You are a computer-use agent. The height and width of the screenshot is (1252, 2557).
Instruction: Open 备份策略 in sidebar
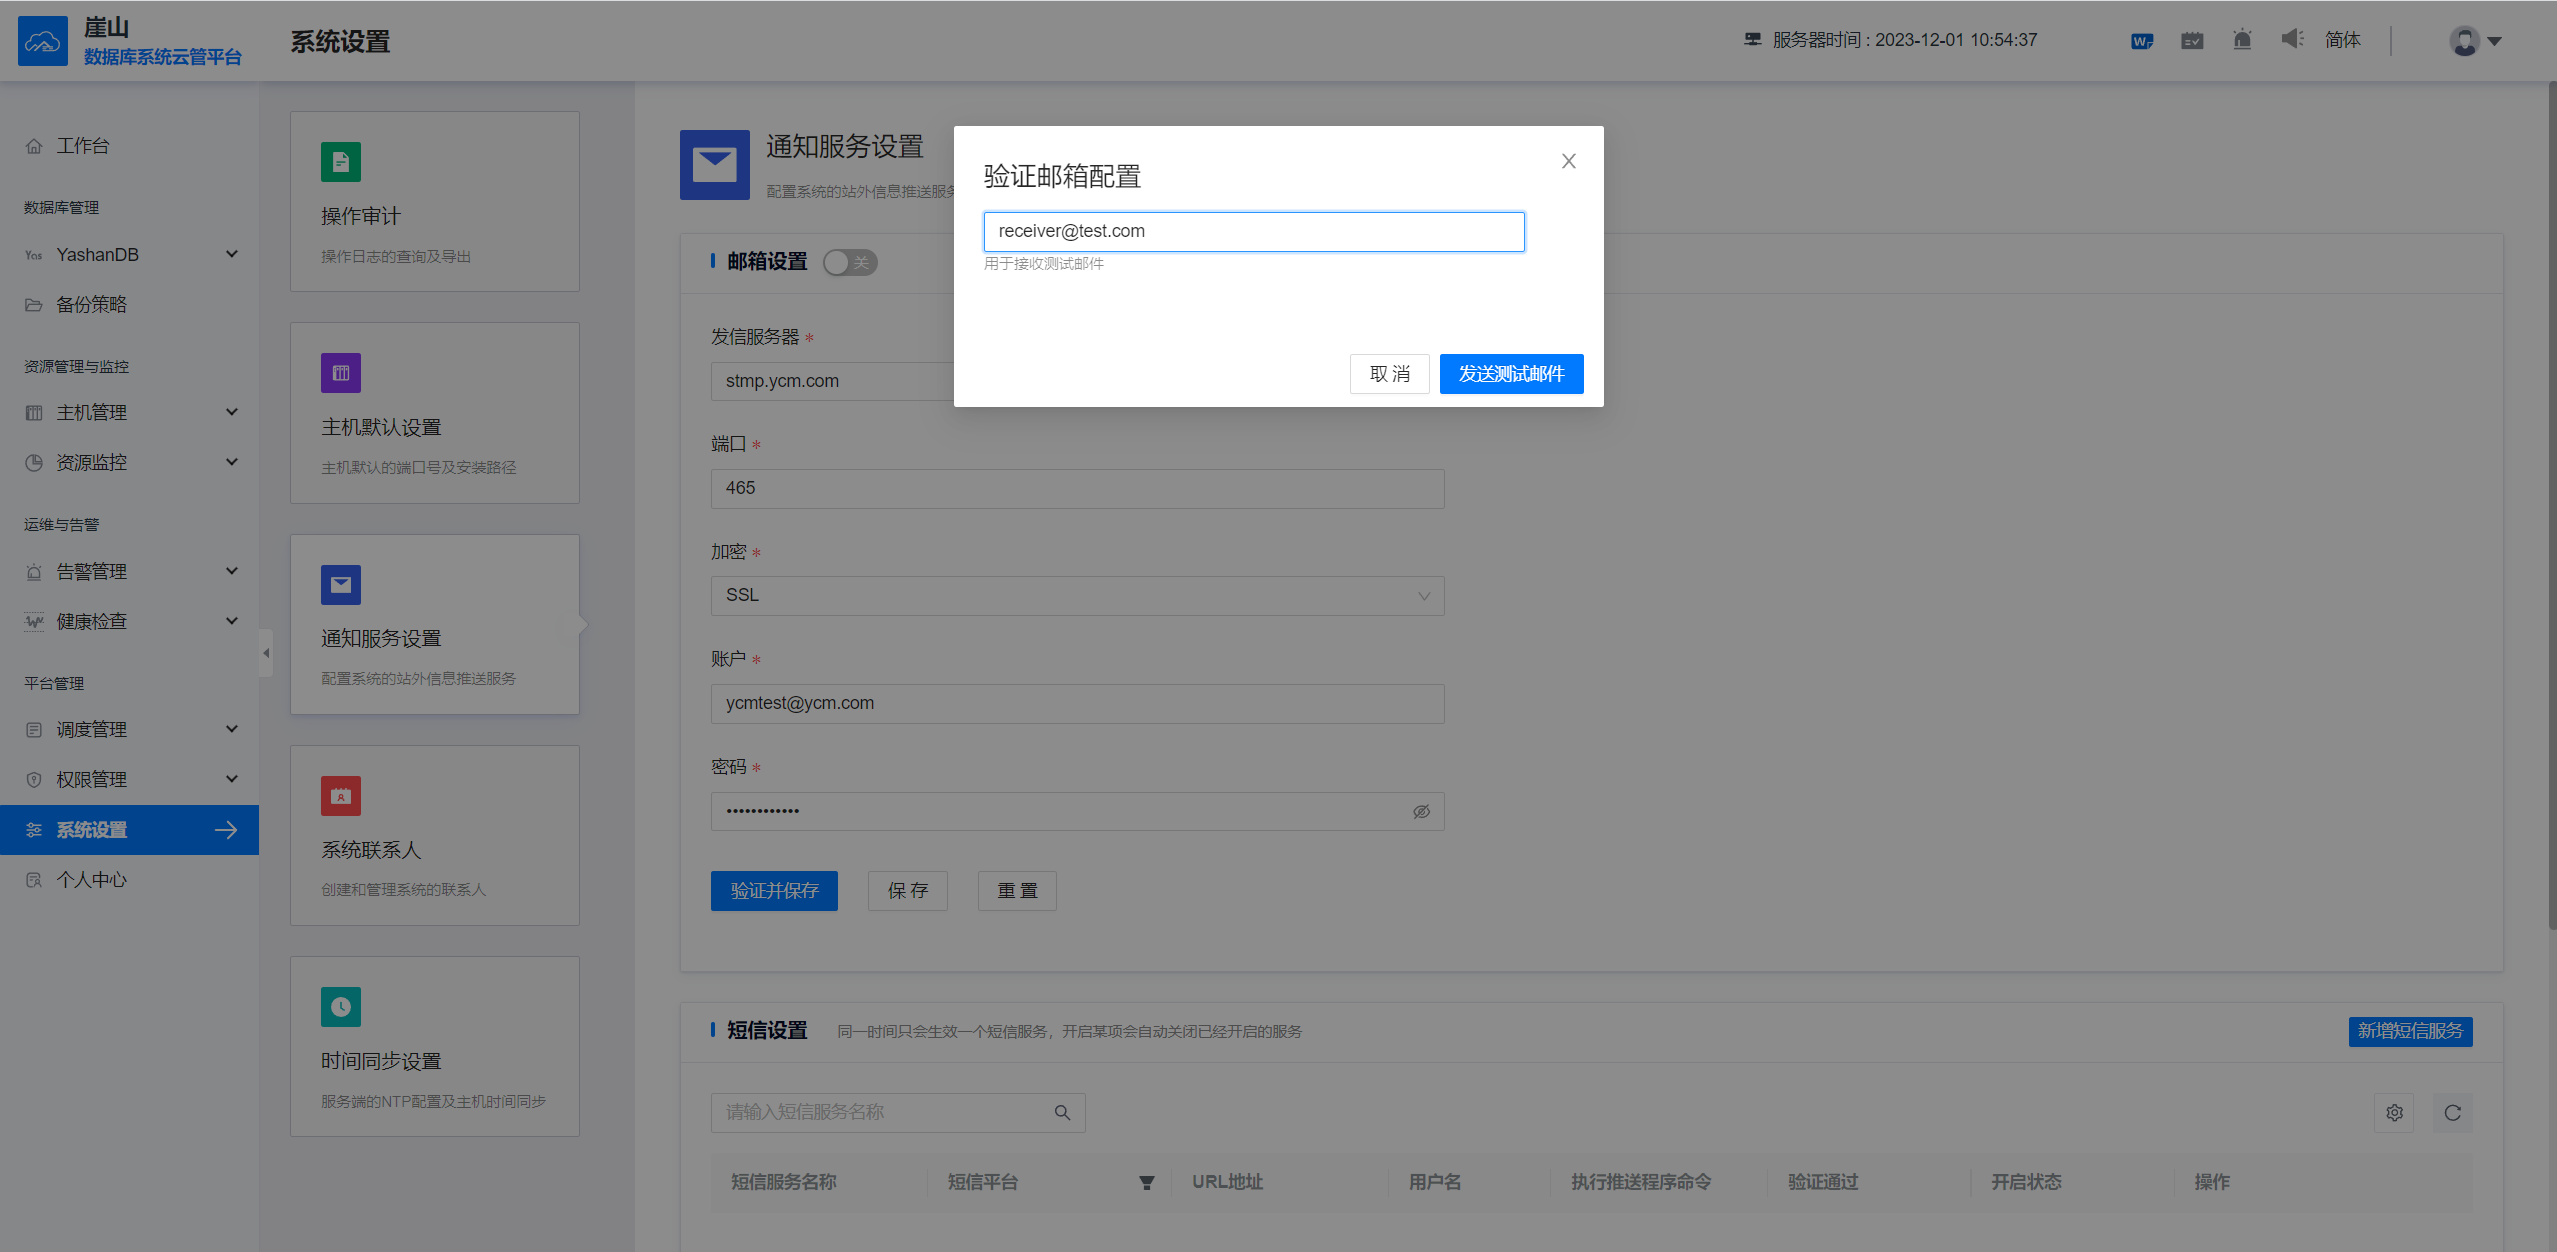[x=92, y=305]
